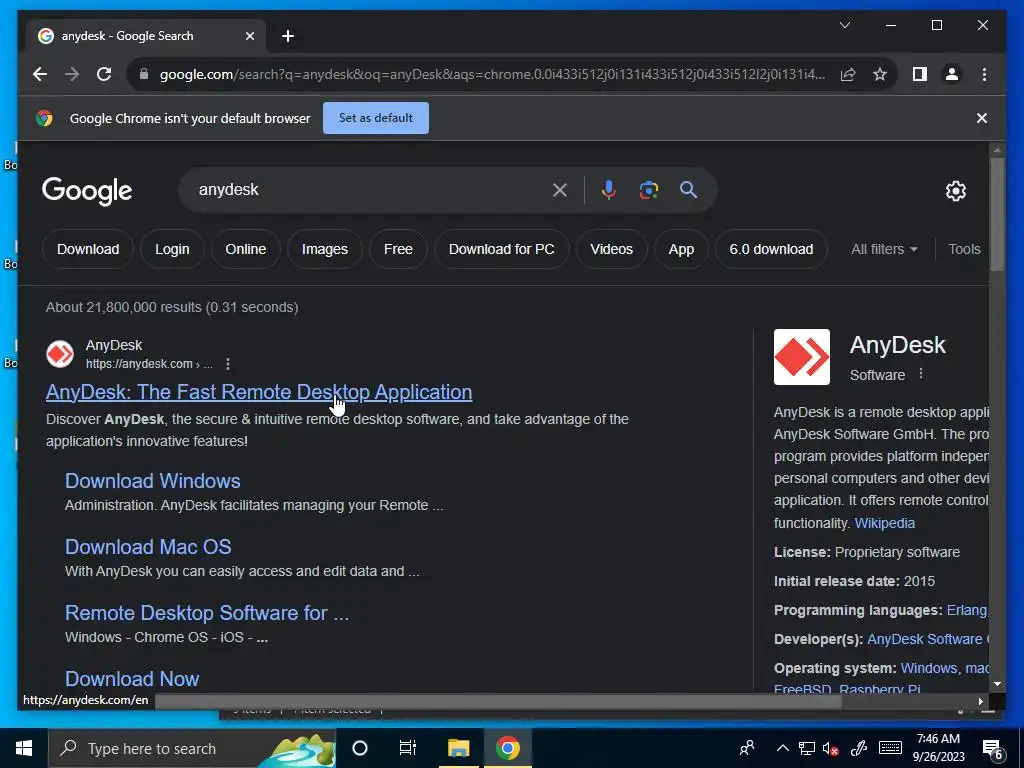Go back to the previous page
The height and width of the screenshot is (768, 1024).
tap(40, 74)
